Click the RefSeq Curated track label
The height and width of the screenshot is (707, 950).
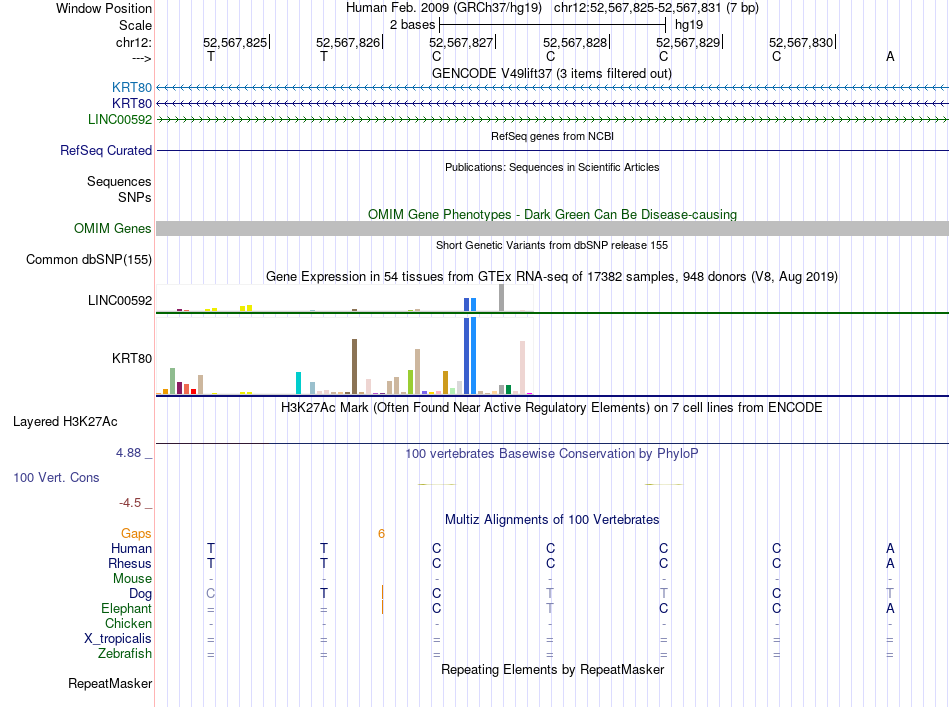pyautogui.click(x=105, y=150)
